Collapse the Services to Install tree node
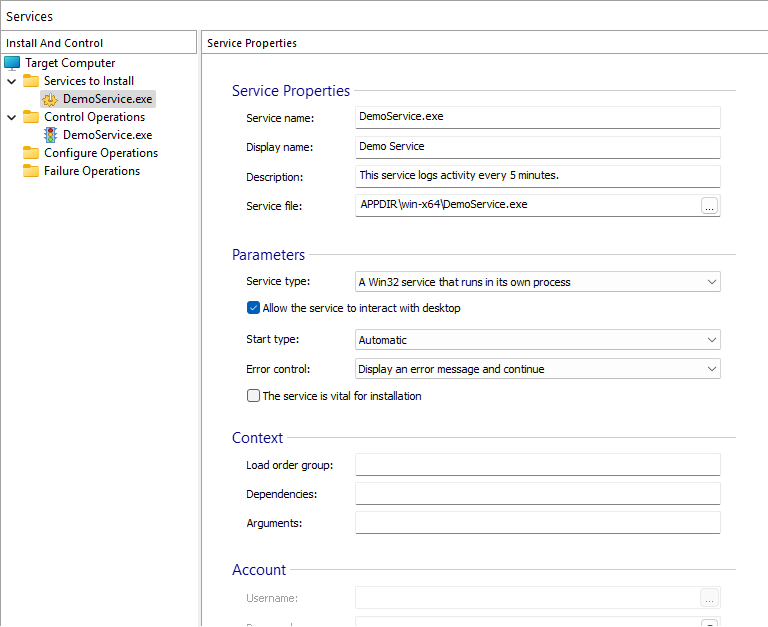768x627 pixels. [x=11, y=81]
